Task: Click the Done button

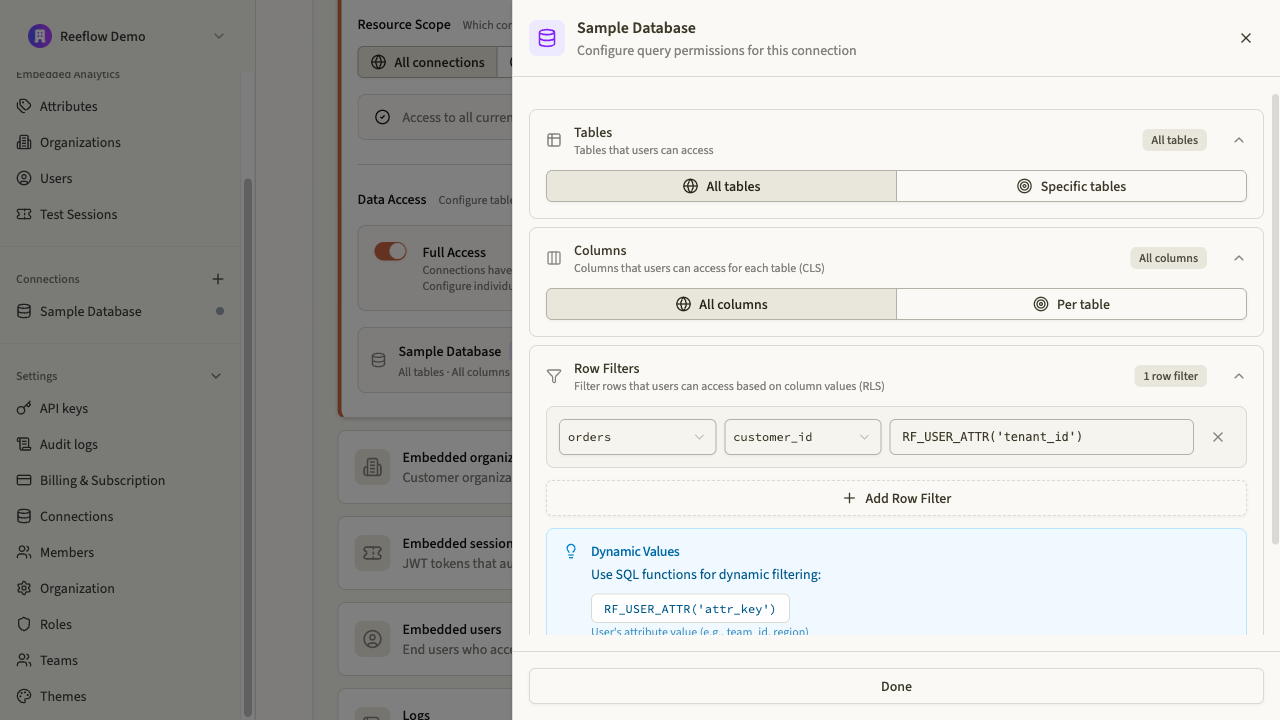Action: [896, 686]
